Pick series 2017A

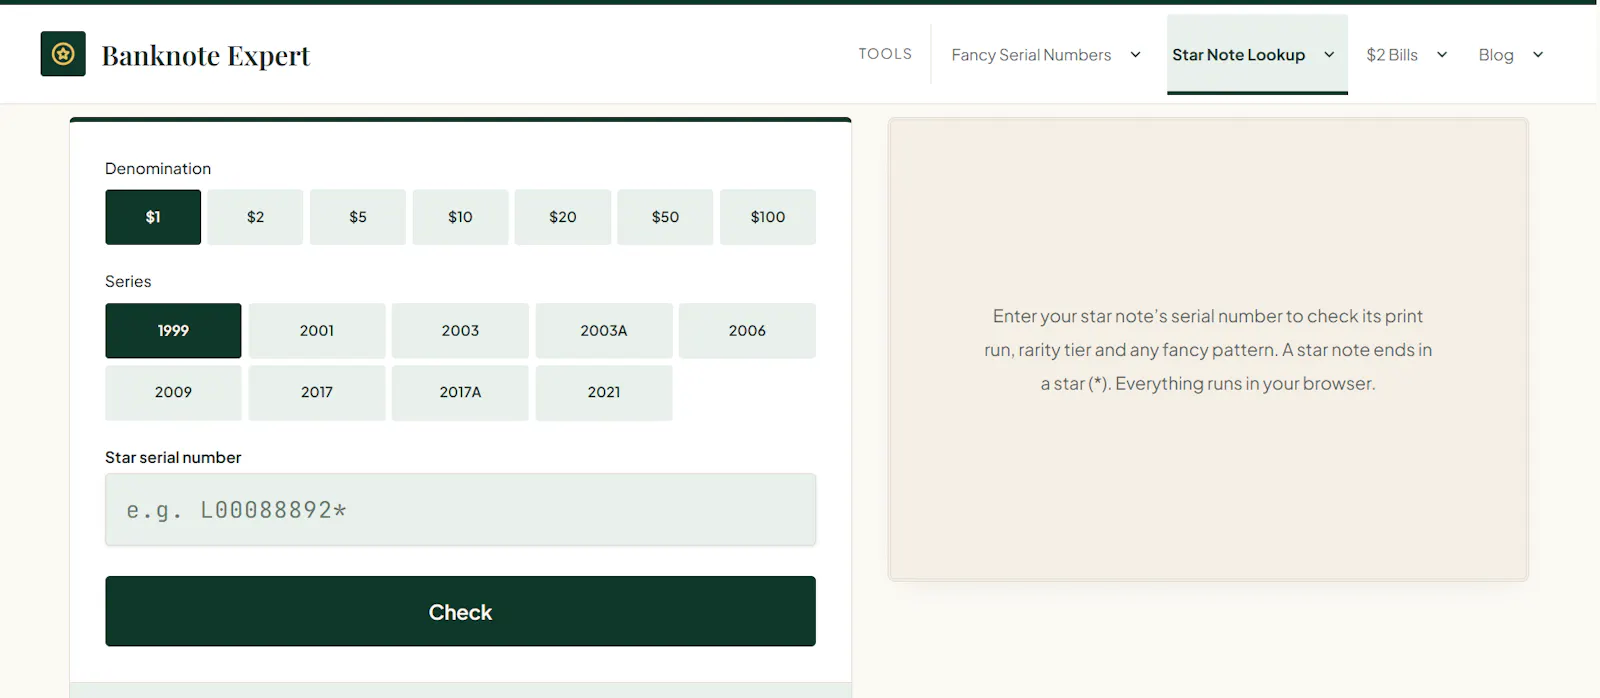pyautogui.click(x=460, y=393)
